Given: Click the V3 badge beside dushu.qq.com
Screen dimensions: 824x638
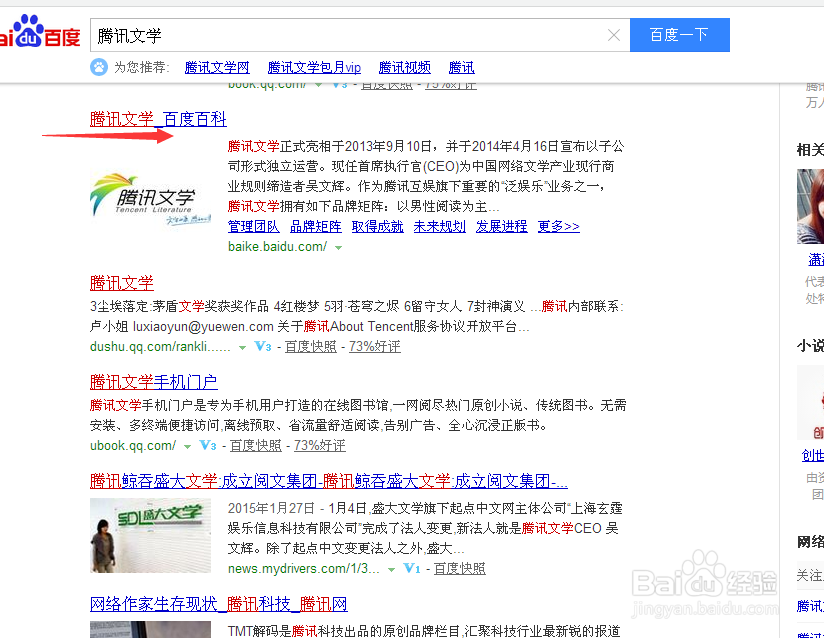Looking at the screenshot, I should pos(263,346).
